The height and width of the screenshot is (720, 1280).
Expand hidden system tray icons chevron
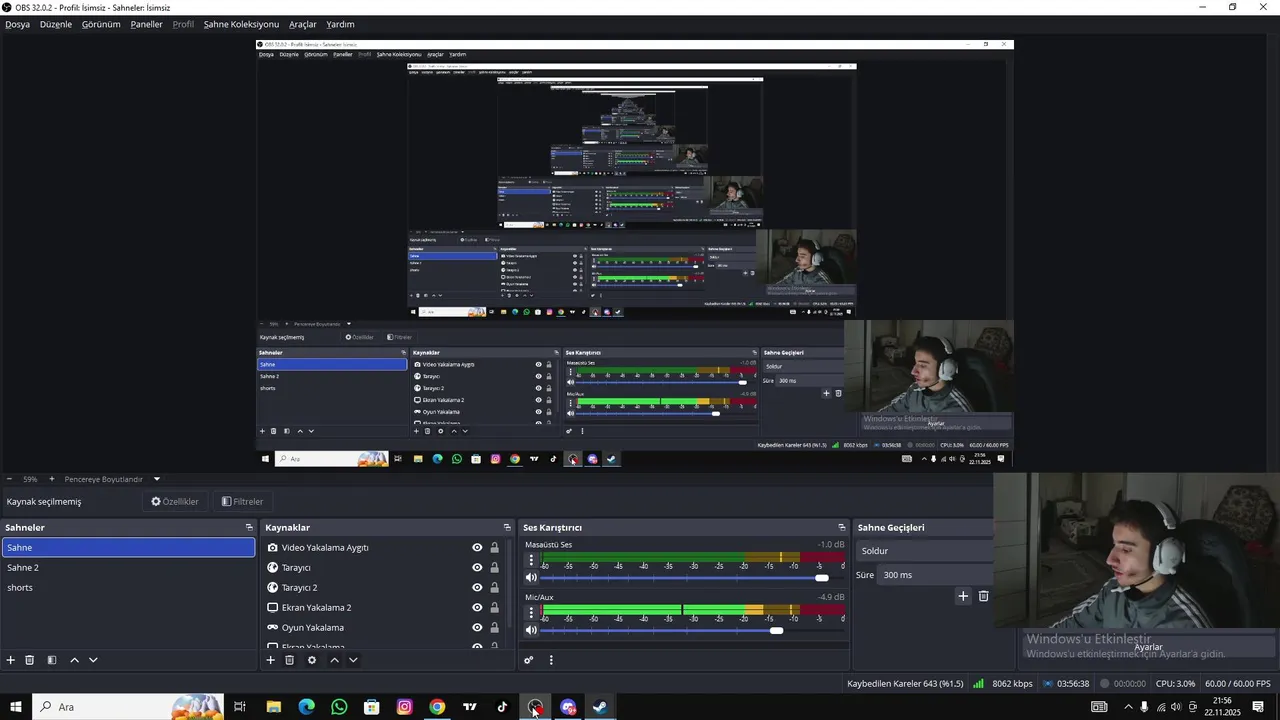pyautogui.click(x=1128, y=707)
